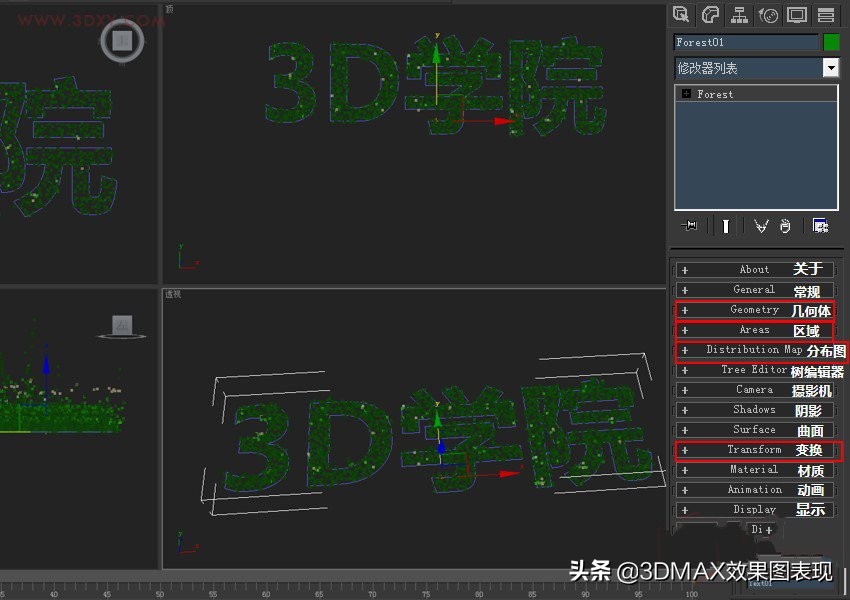
Task: Open the Tree Editor 树编辑器 rollout
Action: [756, 369]
